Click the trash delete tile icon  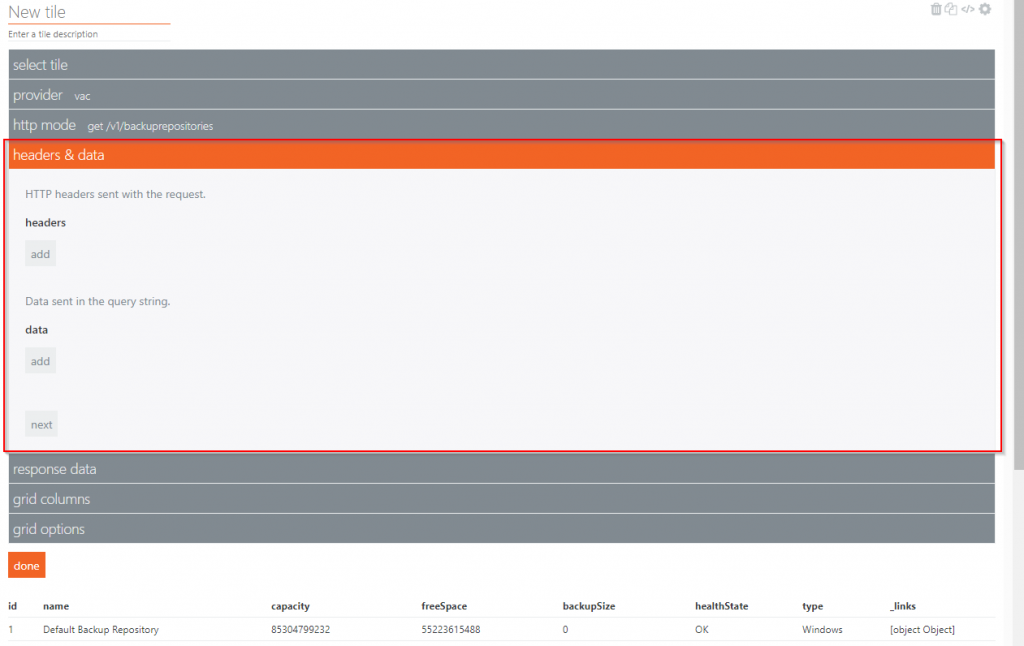(936, 9)
